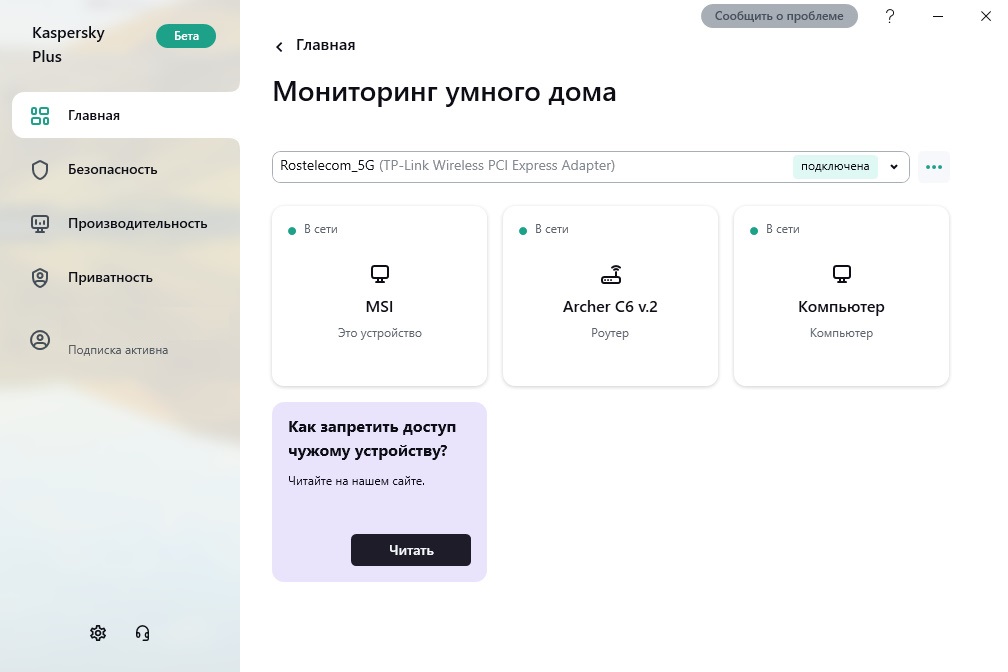The width and height of the screenshot is (1008, 672).
Task: Expand the network selection dropdown arrow
Action: pyautogui.click(x=894, y=167)
